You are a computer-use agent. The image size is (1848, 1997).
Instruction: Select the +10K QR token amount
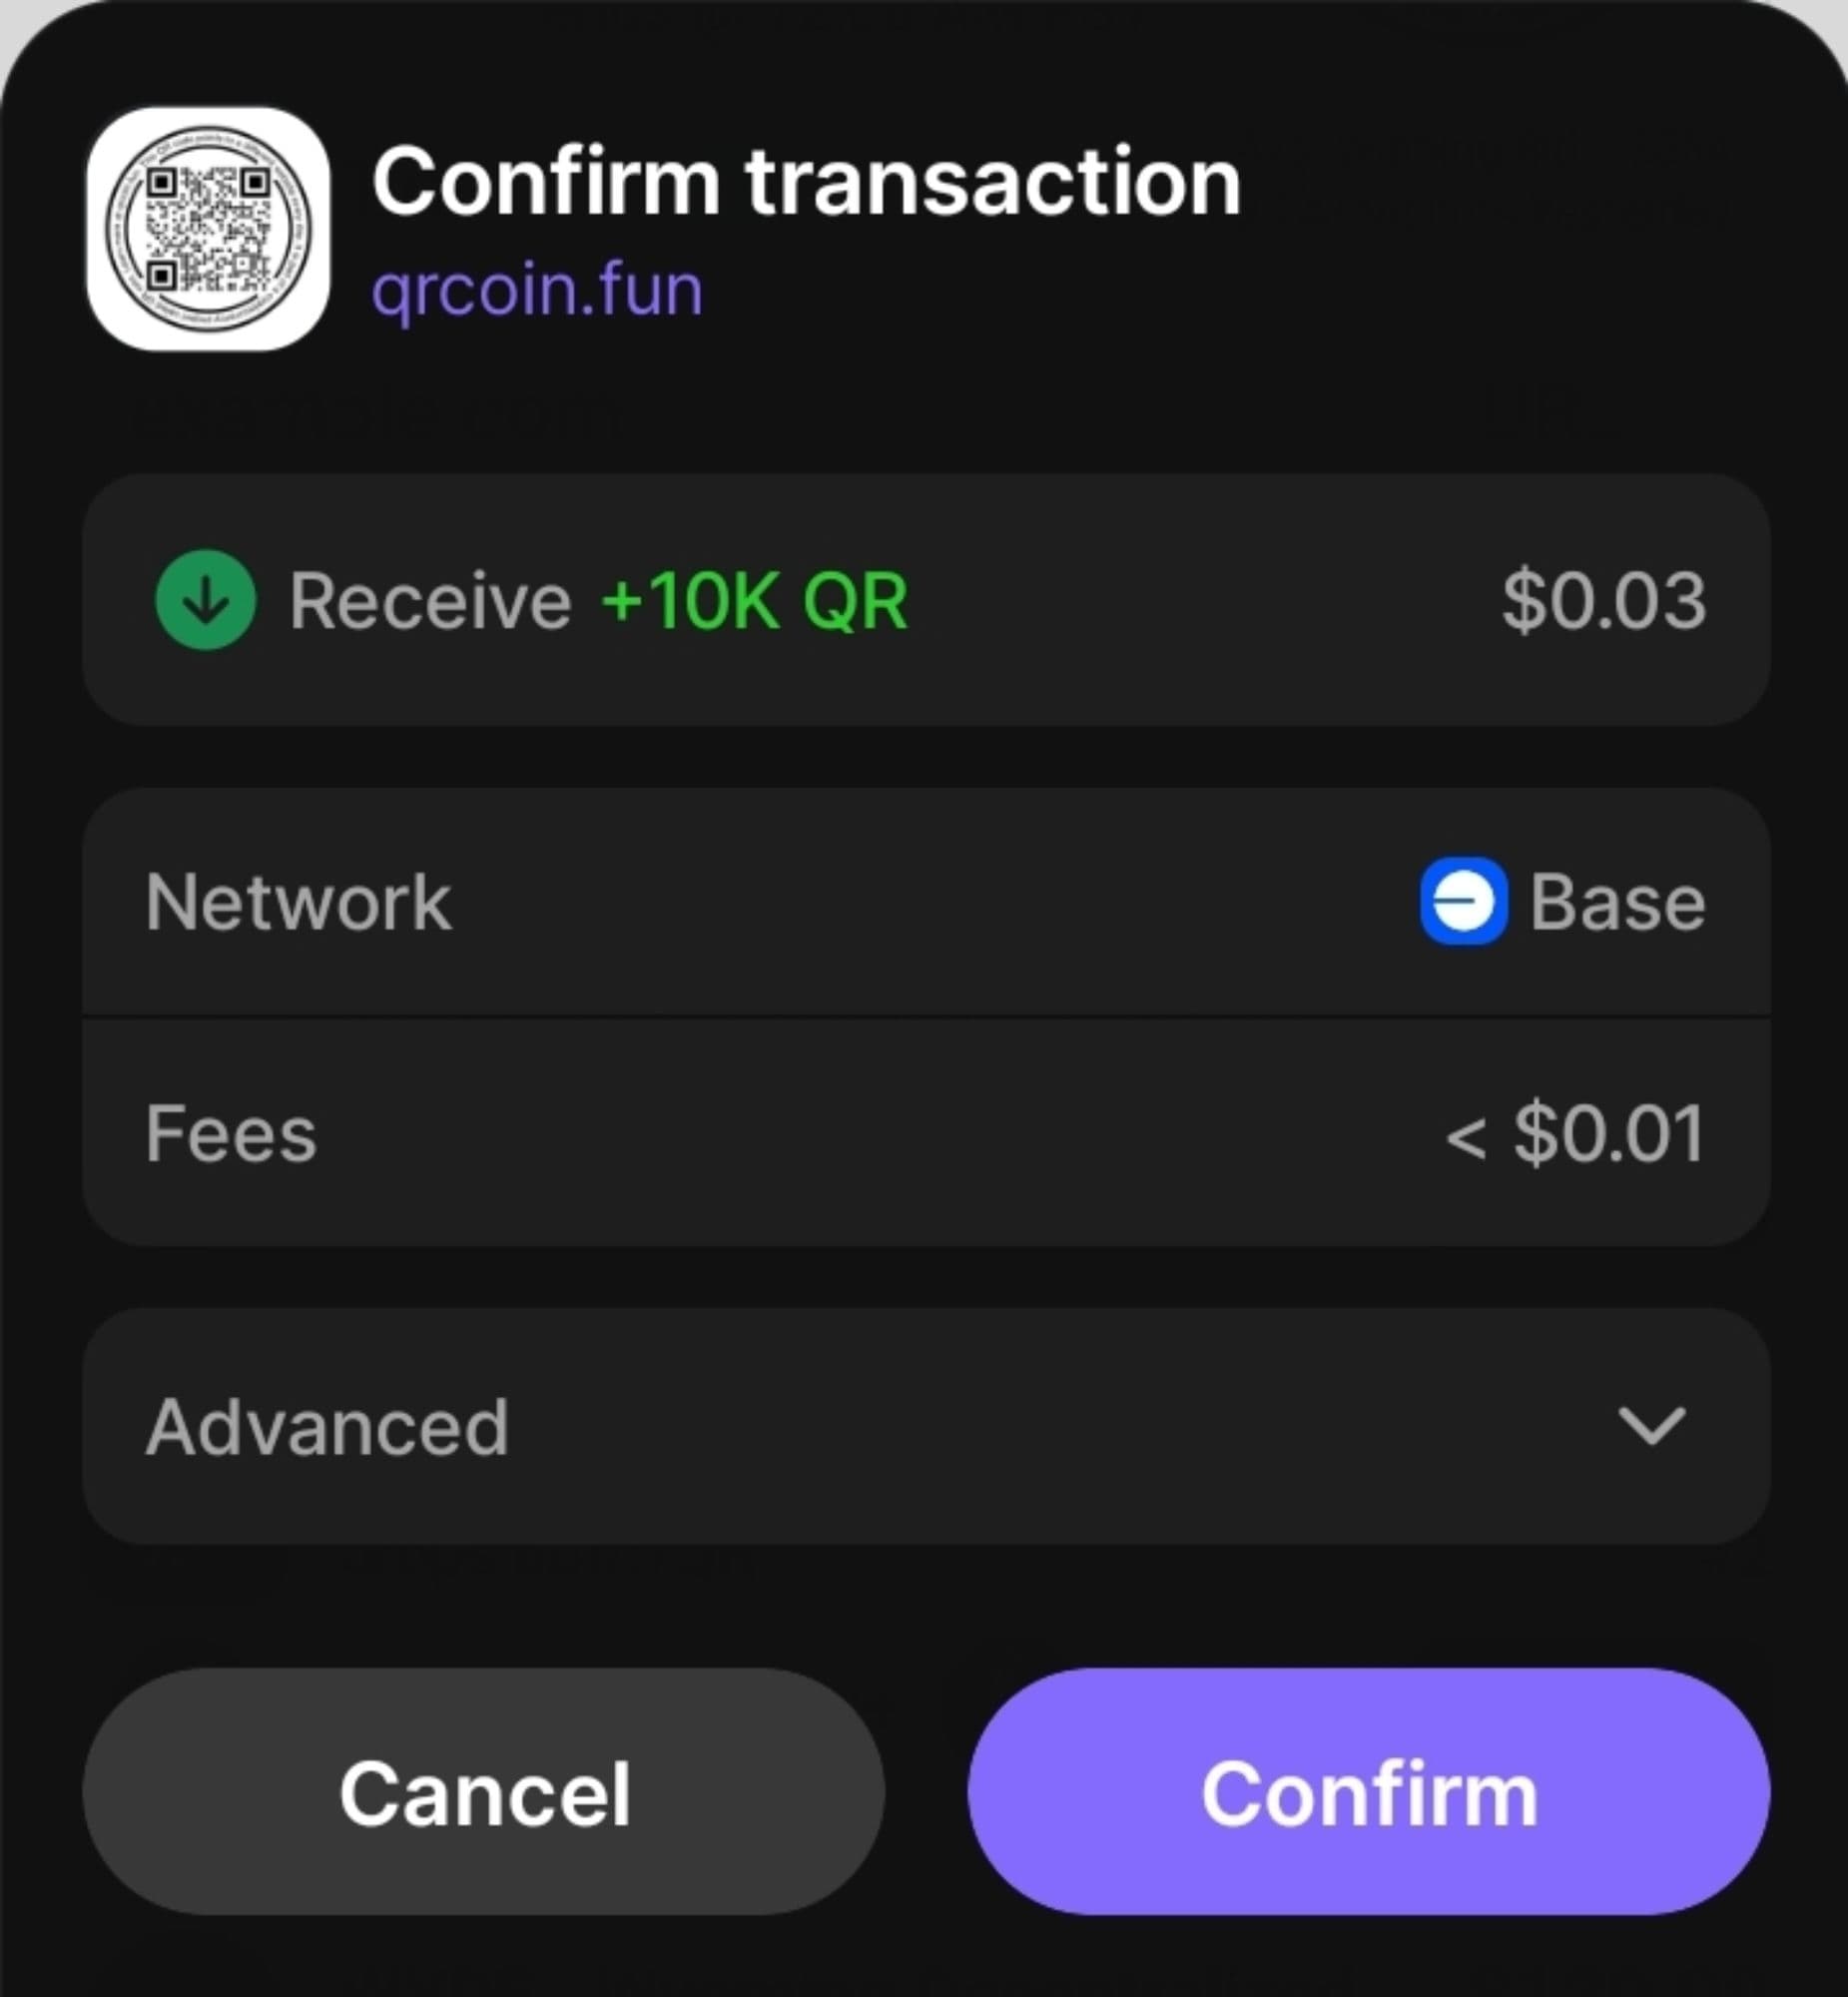pos(754,601)
